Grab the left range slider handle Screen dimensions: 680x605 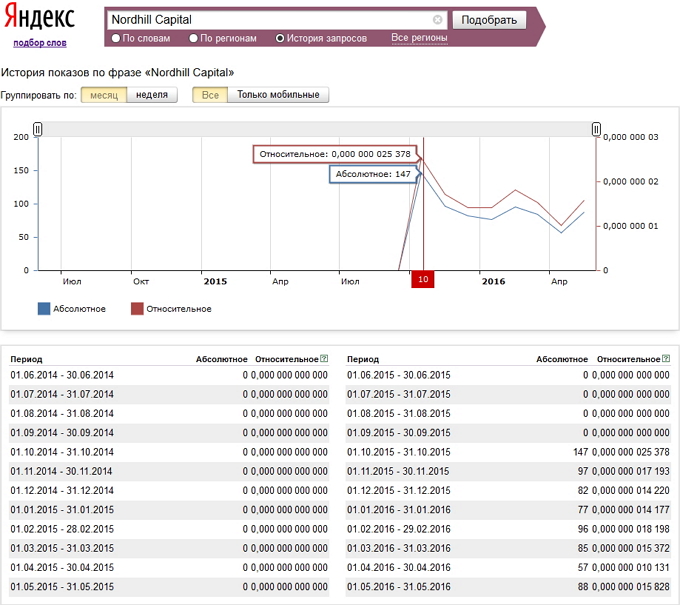coord(38,129)
